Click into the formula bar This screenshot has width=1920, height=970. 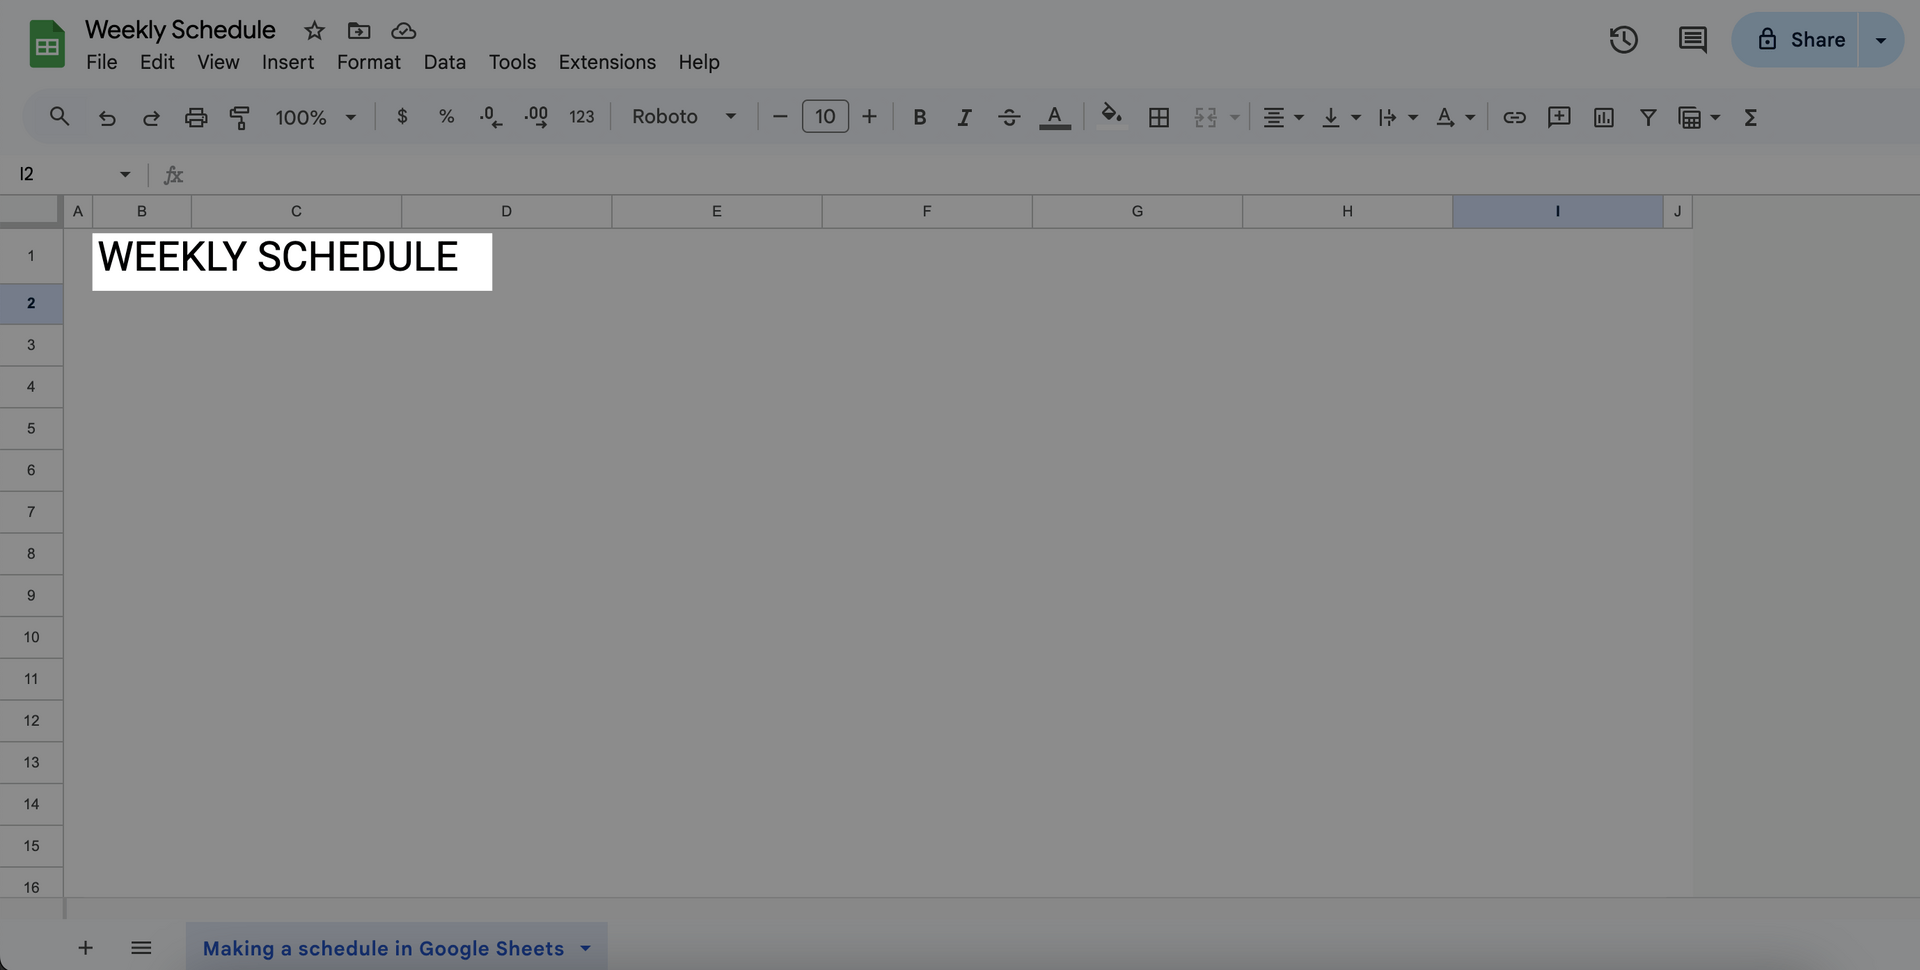(1050, 174)
